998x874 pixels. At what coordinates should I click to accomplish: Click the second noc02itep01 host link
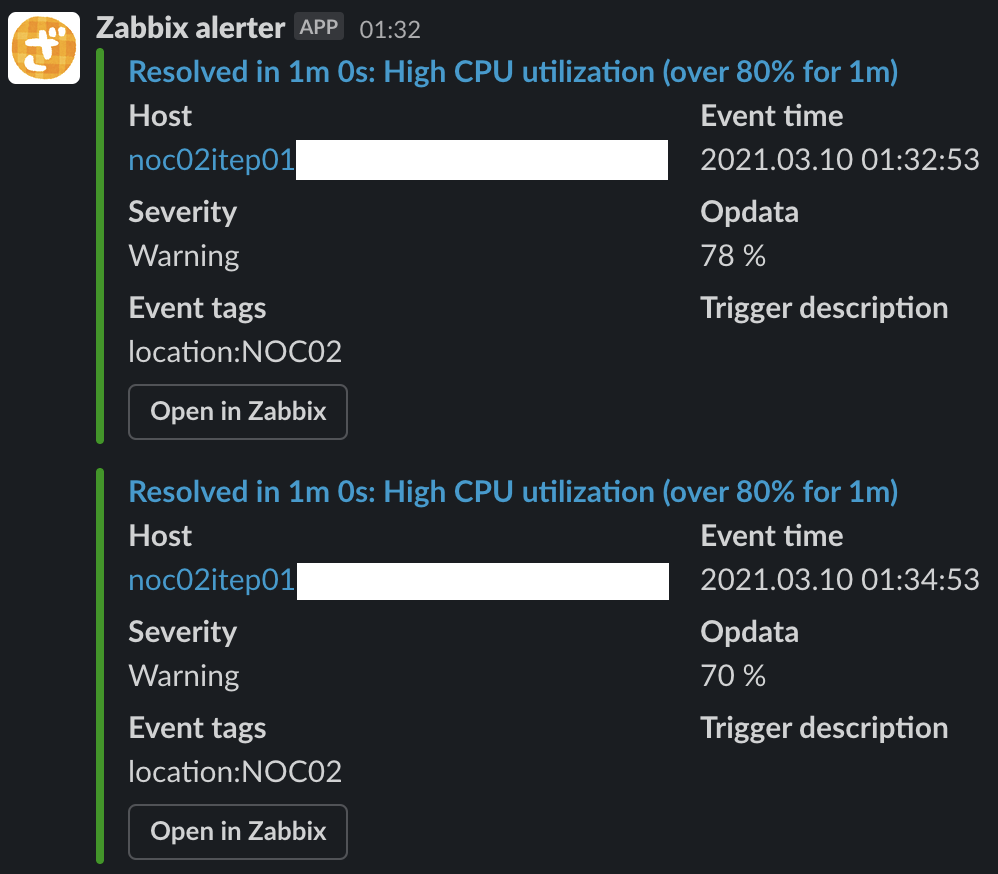[x=211, y=580]
